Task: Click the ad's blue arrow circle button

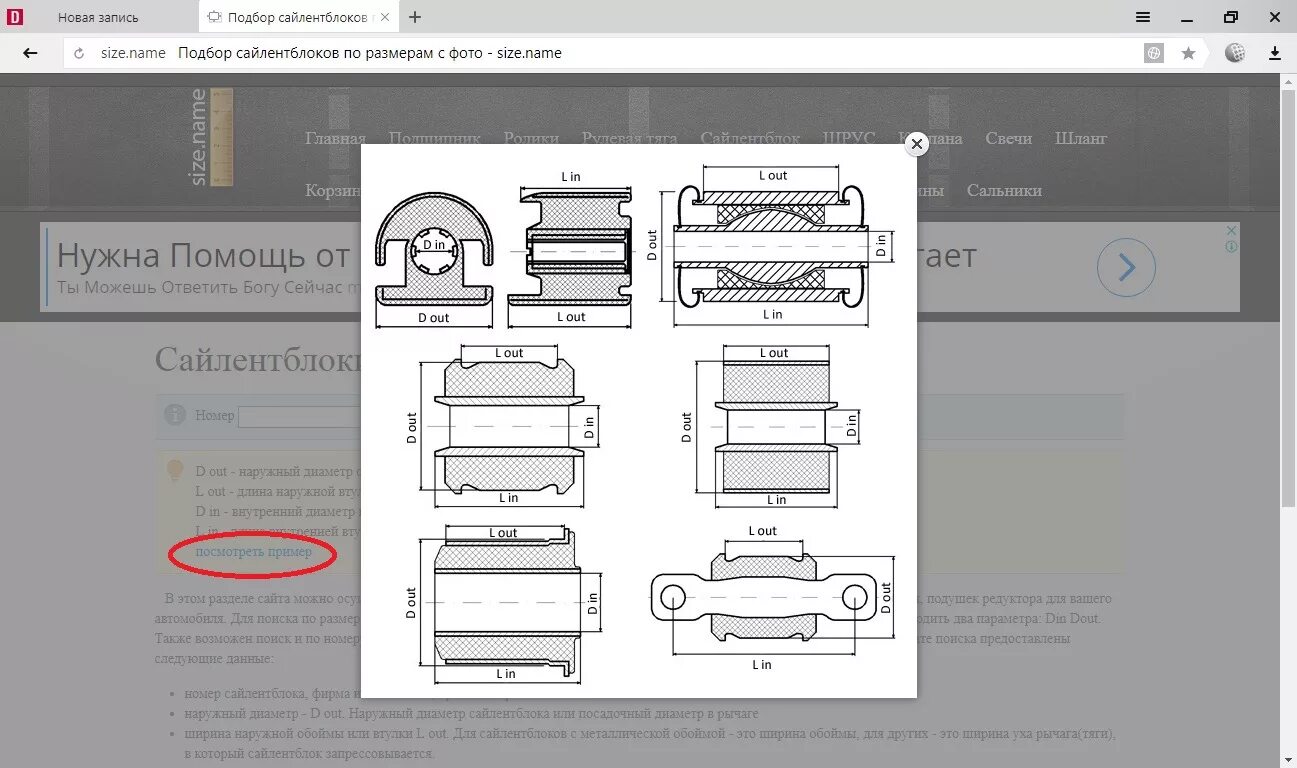Action: [1126, 267]
